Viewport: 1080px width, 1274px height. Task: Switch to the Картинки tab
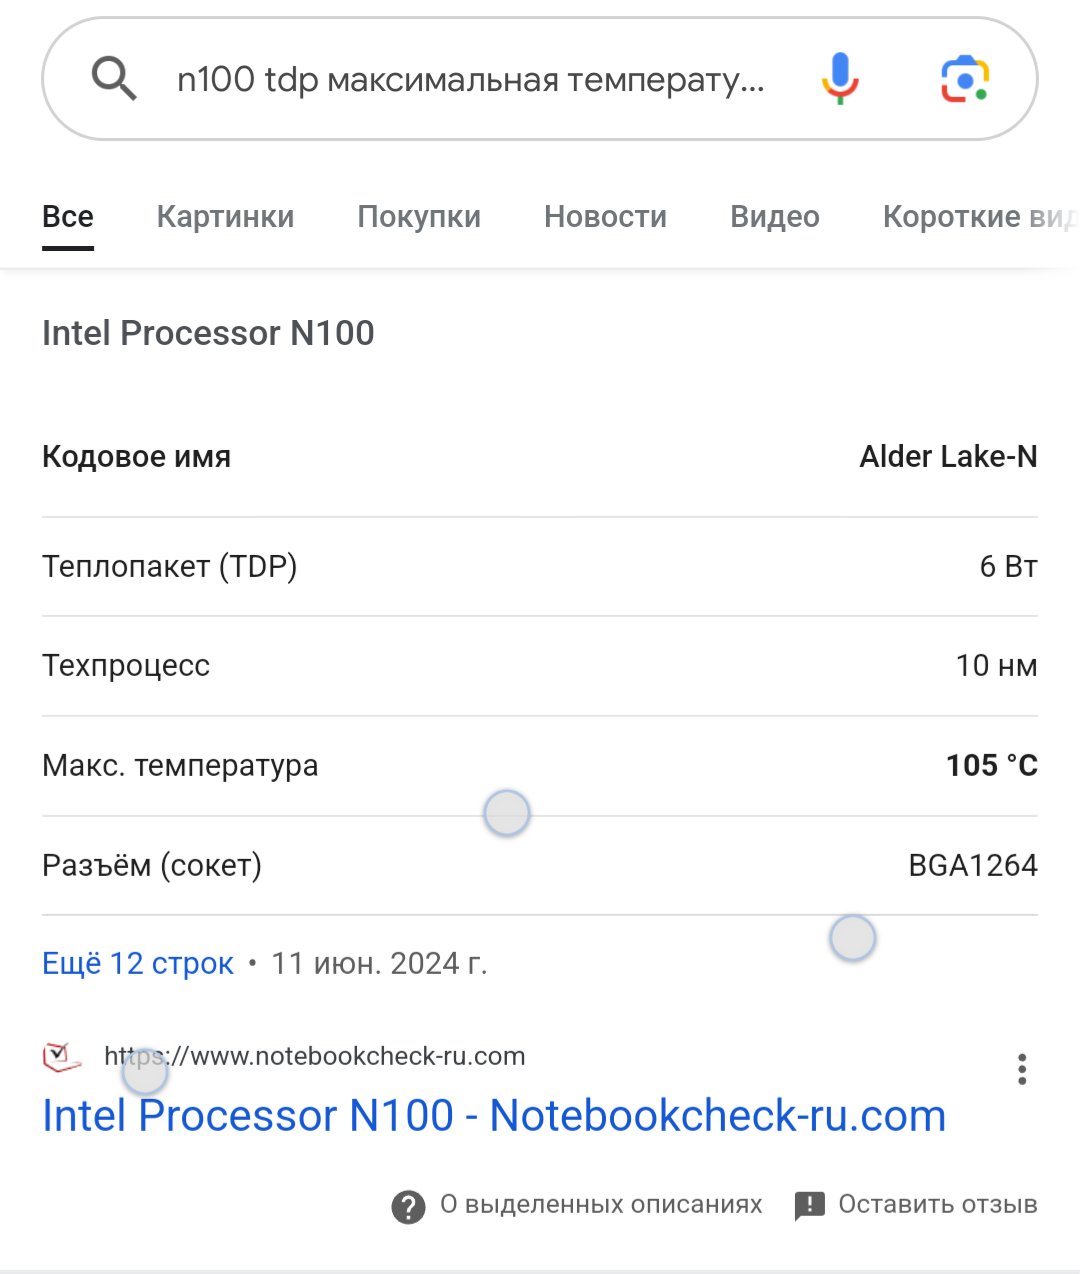tap(225, 217)
